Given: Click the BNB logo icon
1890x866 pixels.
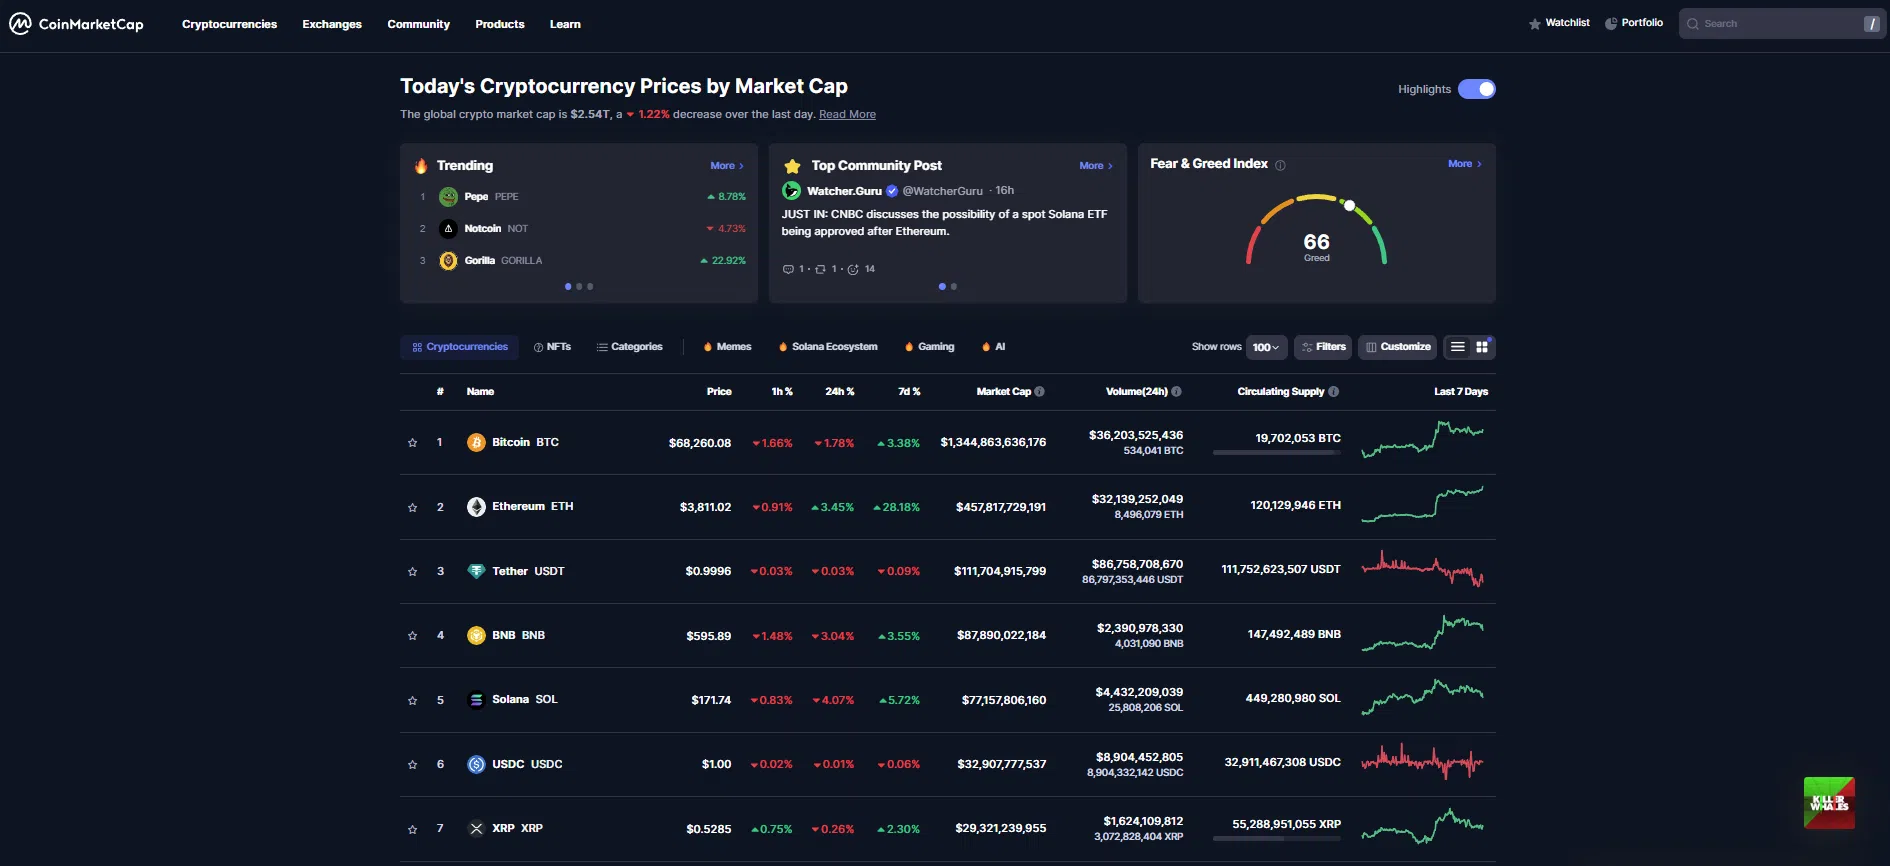Looking at the screenshot, I should pos(477,635).
